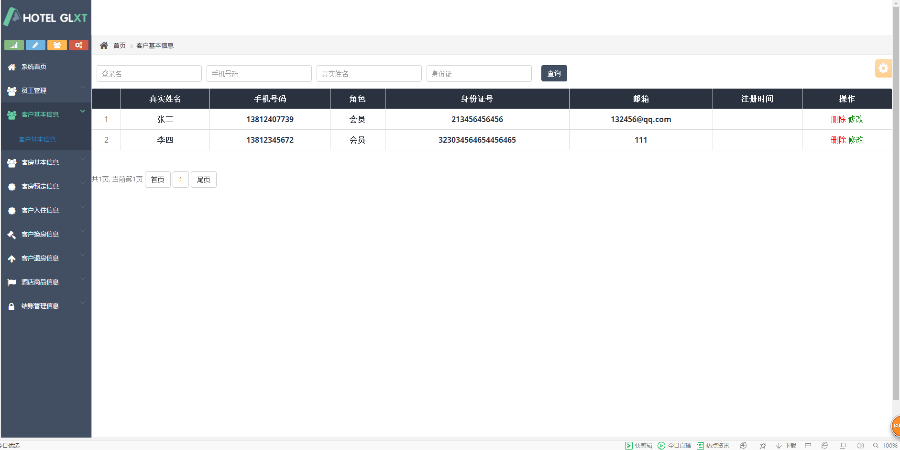Focus the 手机号码 search field
The width and height of the screenshot is (900, 450).
coord(259,73)
